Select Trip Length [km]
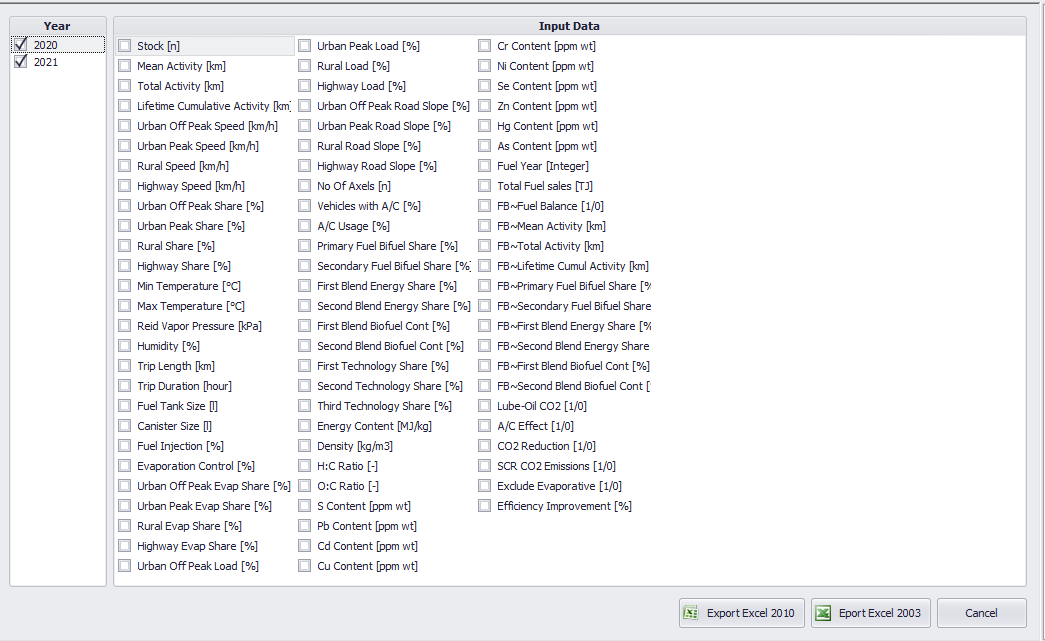Viewport: 1045px width, 641px height. click(124, 365)
